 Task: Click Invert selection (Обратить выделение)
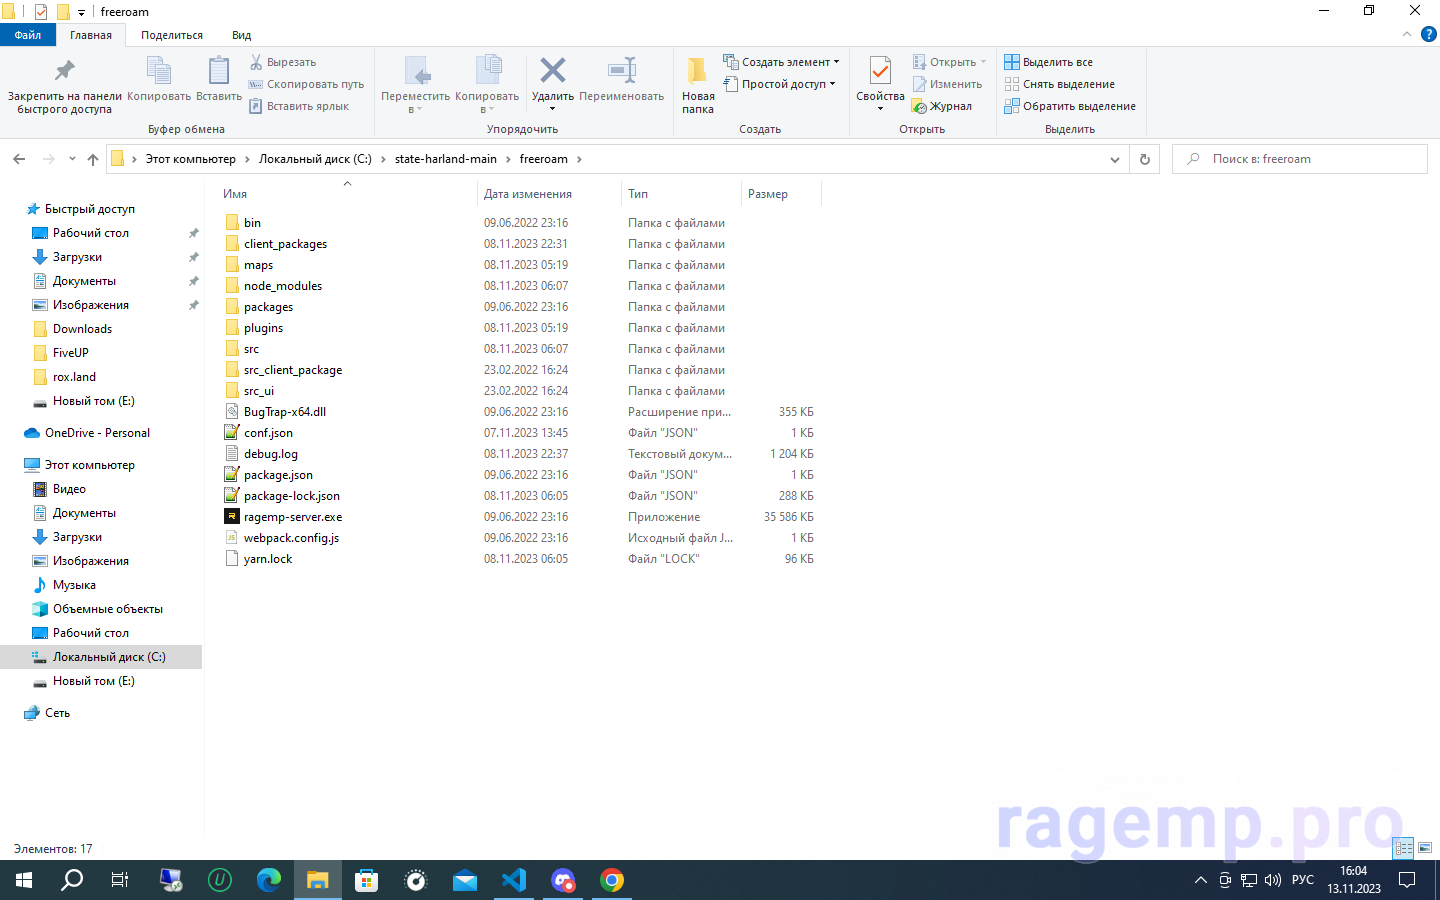point(1070,106)
